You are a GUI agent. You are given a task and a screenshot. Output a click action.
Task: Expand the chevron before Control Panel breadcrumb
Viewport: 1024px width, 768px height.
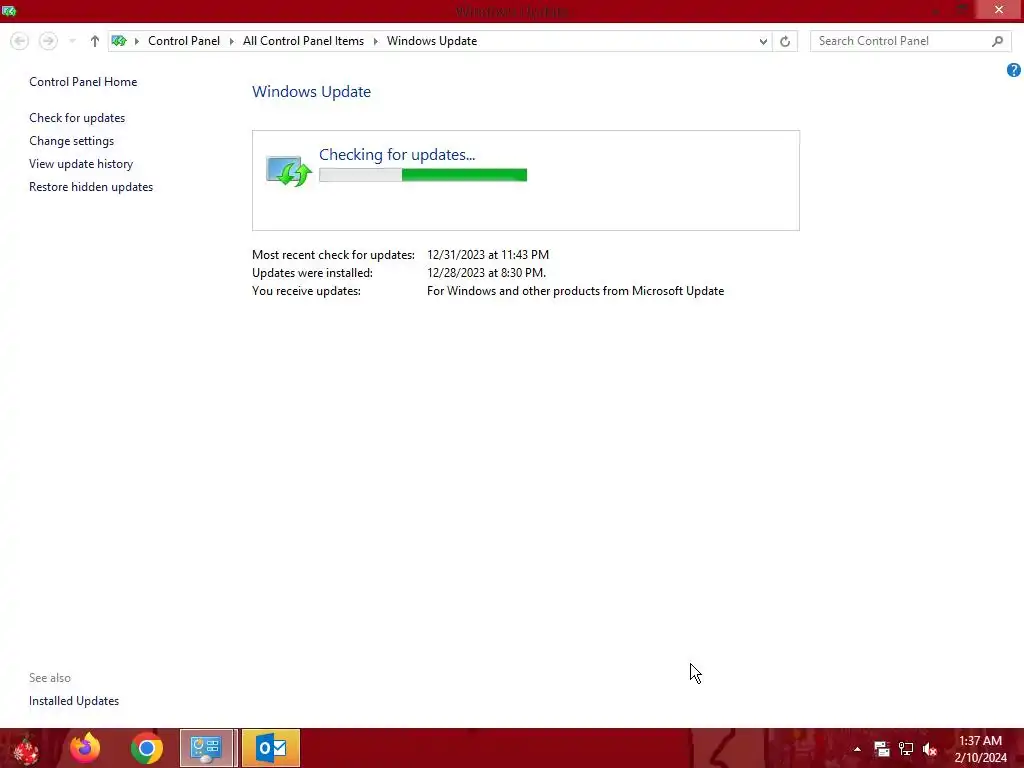pyautogui.click(x=136, y=41)
